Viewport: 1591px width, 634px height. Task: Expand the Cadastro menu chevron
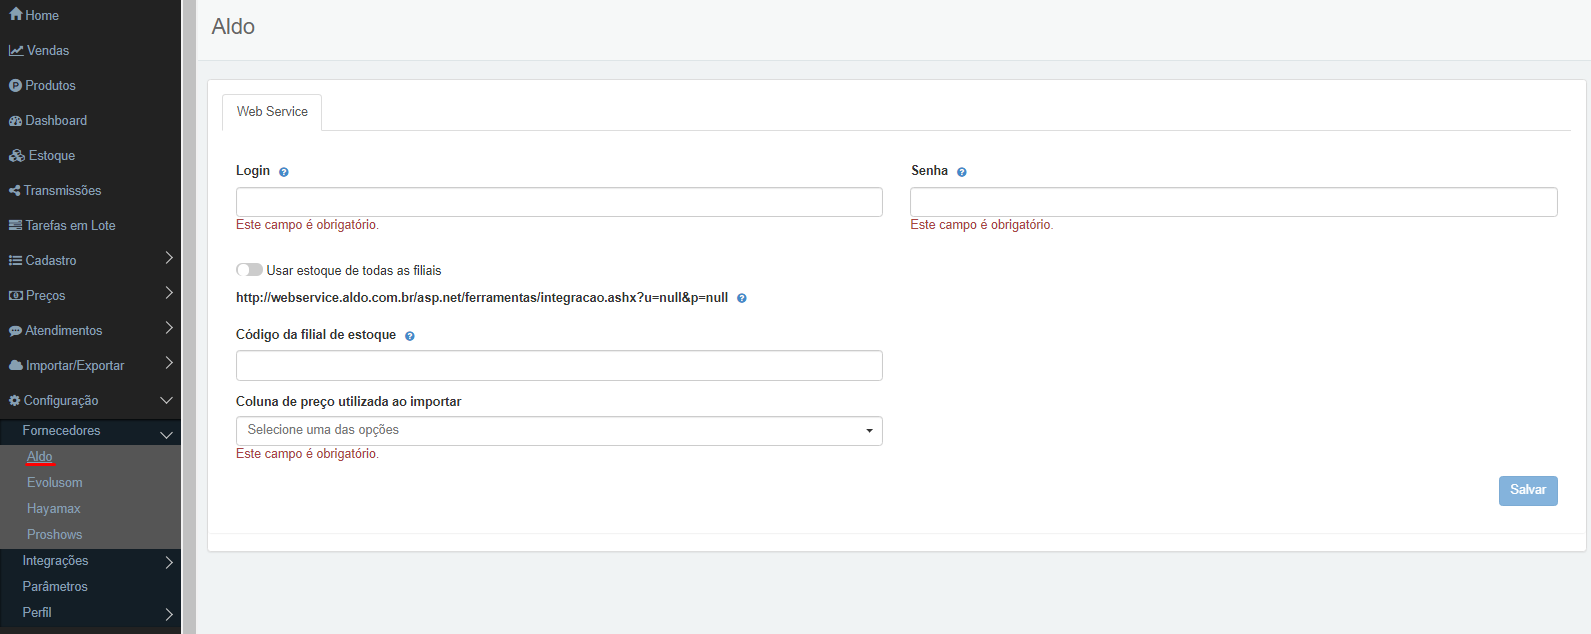pyautogui.click(x=169, y=258)
